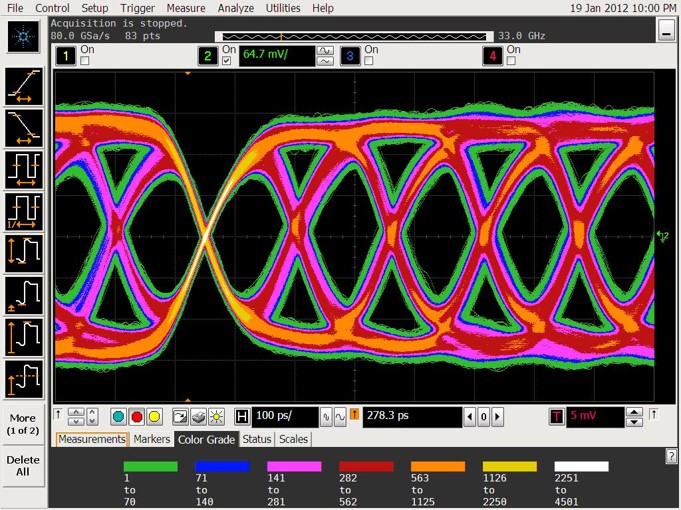Open the Control menu

coord(52,8)
